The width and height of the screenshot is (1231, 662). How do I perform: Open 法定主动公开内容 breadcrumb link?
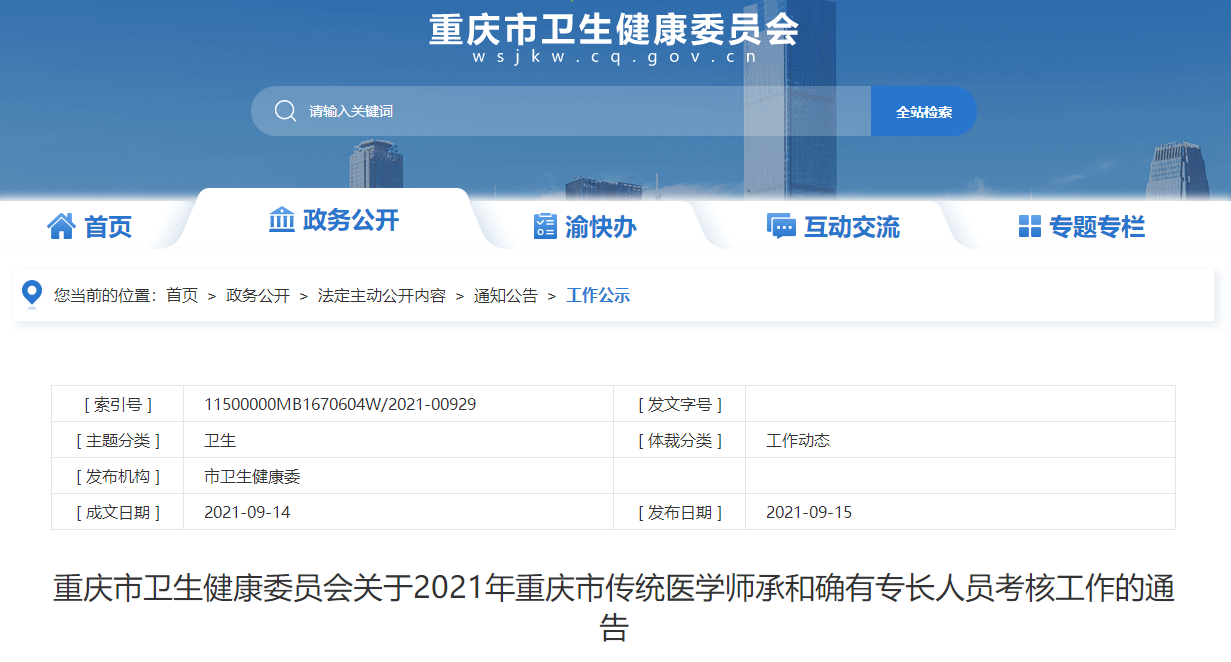coord(381,296)
